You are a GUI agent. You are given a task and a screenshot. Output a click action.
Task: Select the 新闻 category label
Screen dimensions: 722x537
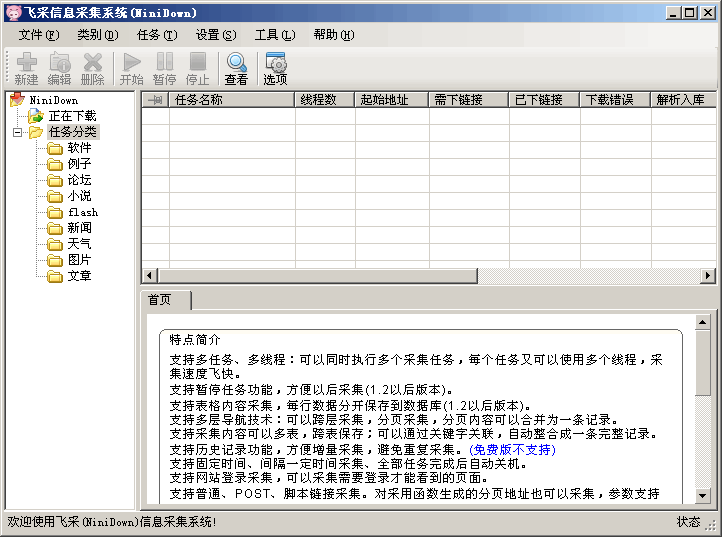(80, 228)
